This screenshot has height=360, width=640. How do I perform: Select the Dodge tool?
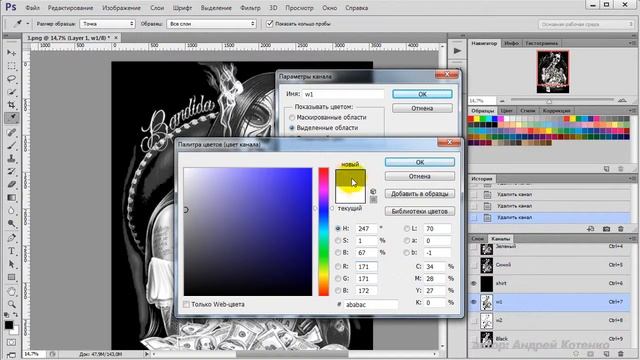11,224
